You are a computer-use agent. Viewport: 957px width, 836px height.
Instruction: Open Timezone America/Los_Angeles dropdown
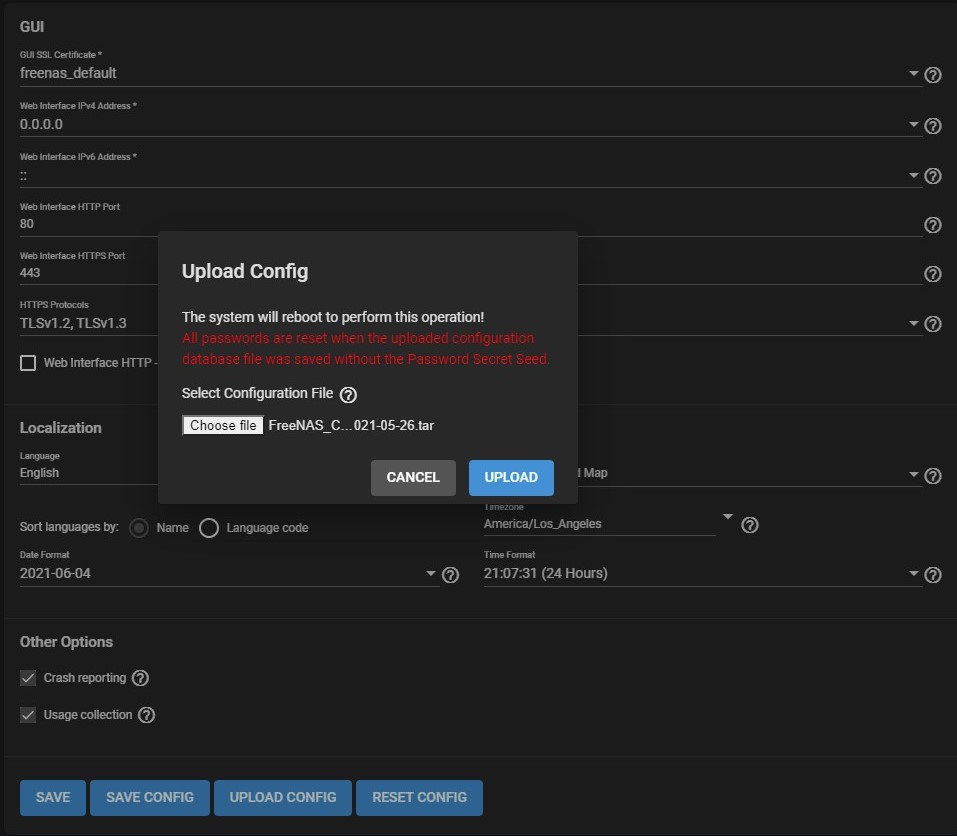click(728, 516)
